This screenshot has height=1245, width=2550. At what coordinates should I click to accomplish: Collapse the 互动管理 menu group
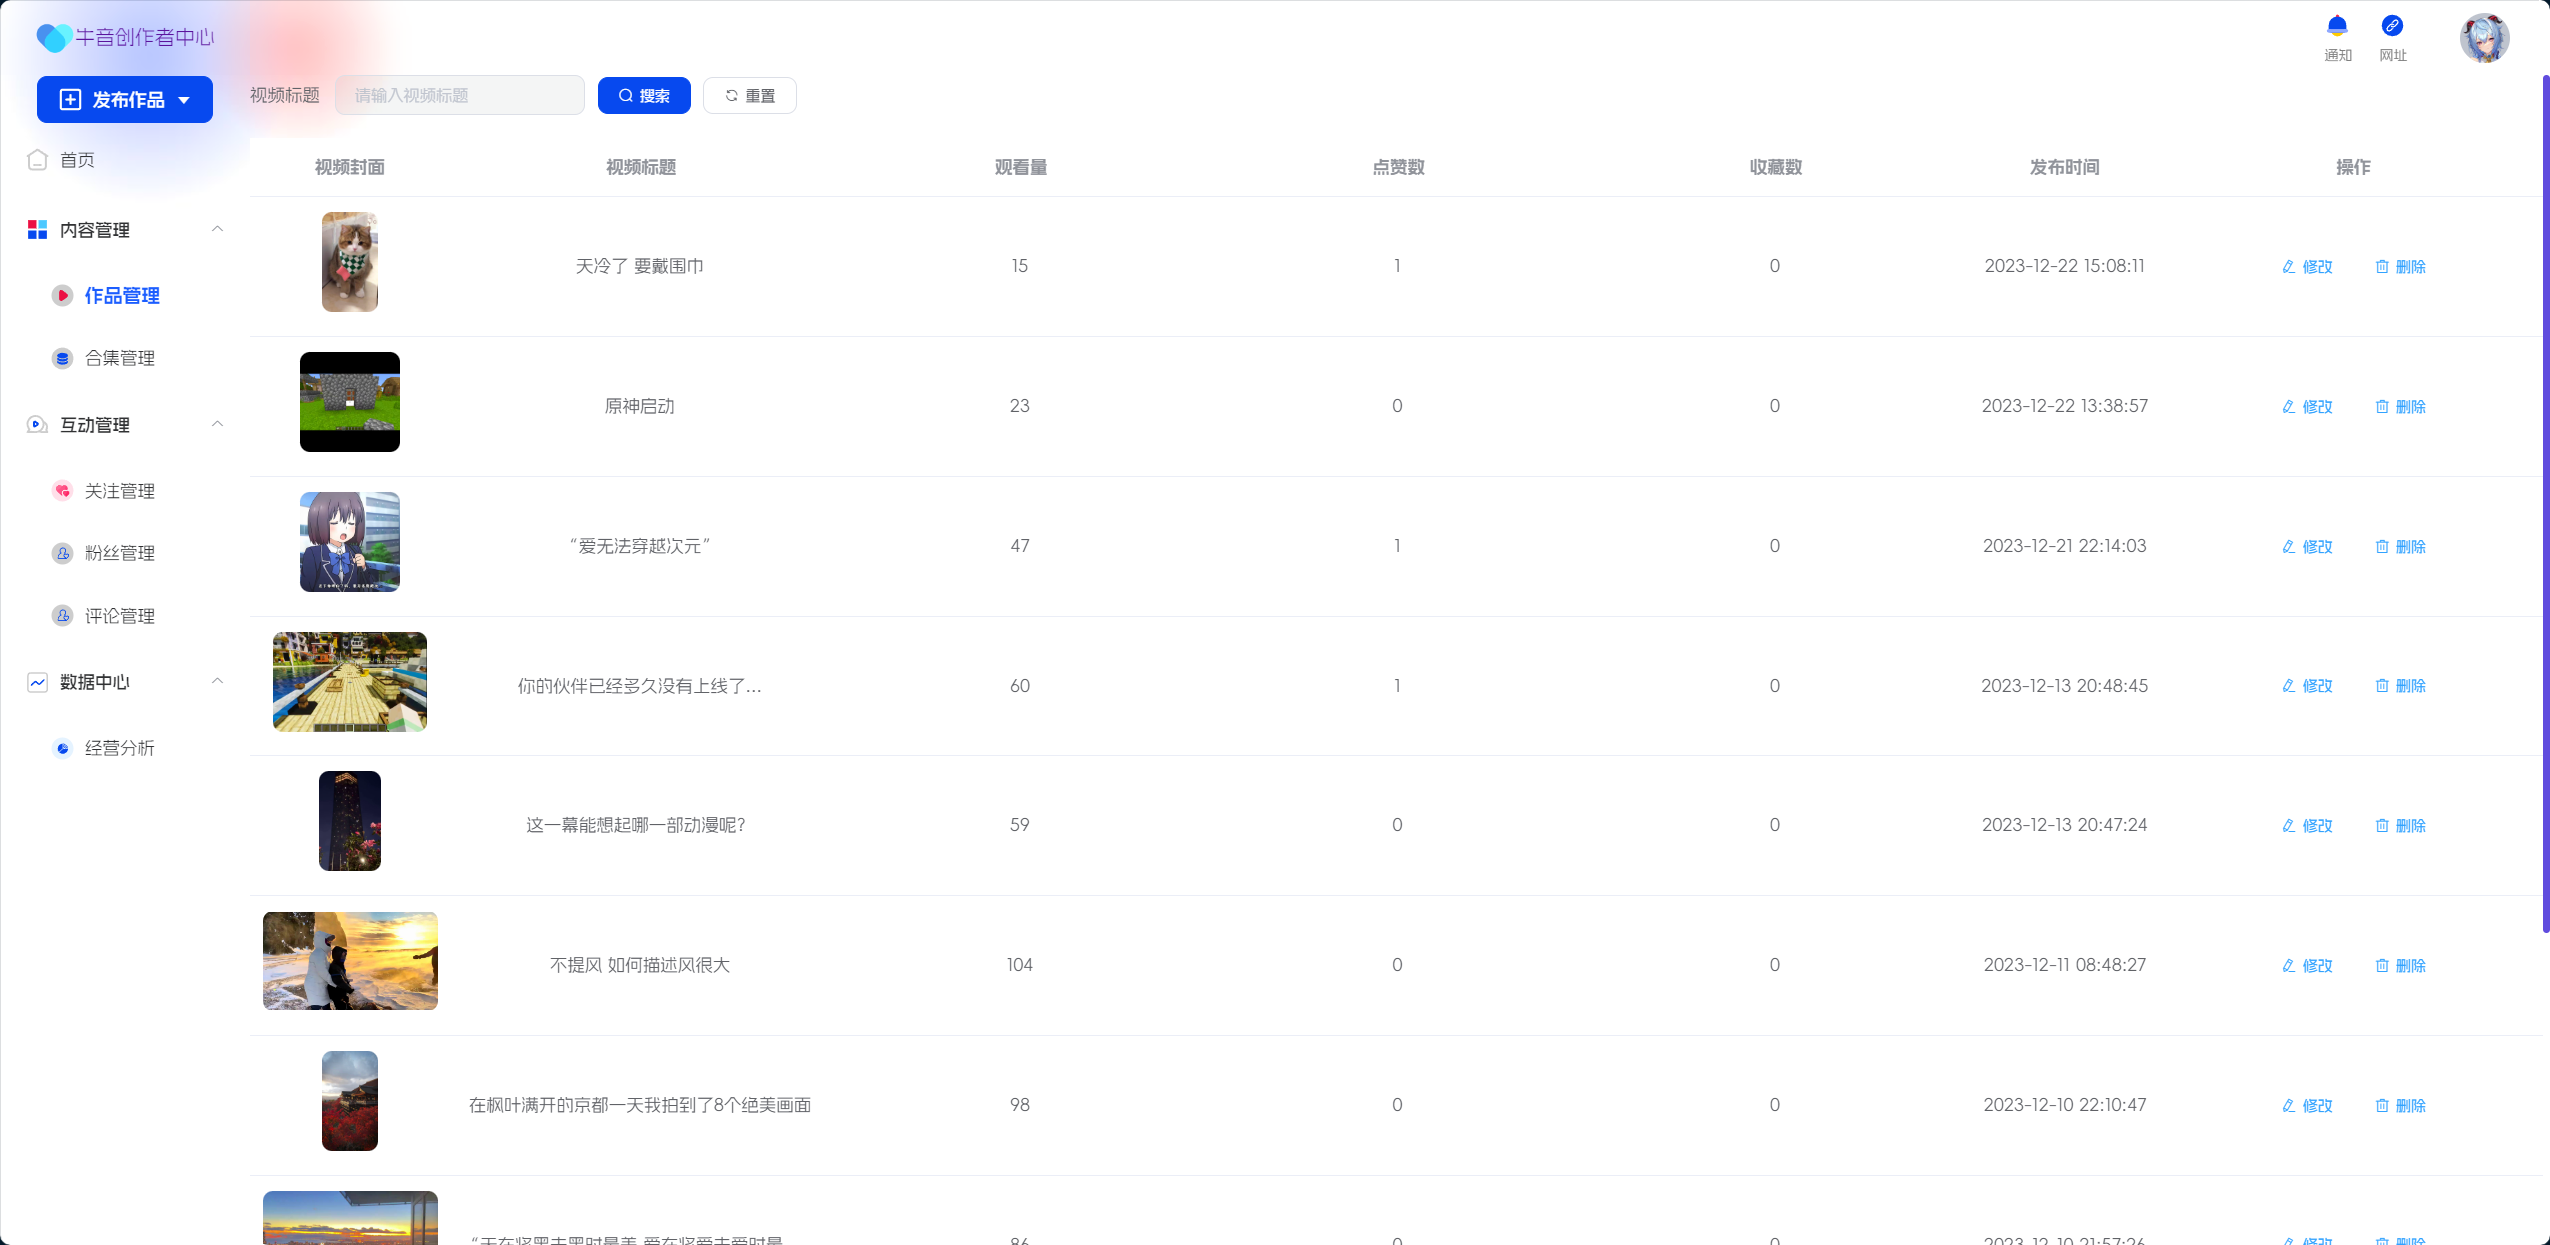point(217,424)
